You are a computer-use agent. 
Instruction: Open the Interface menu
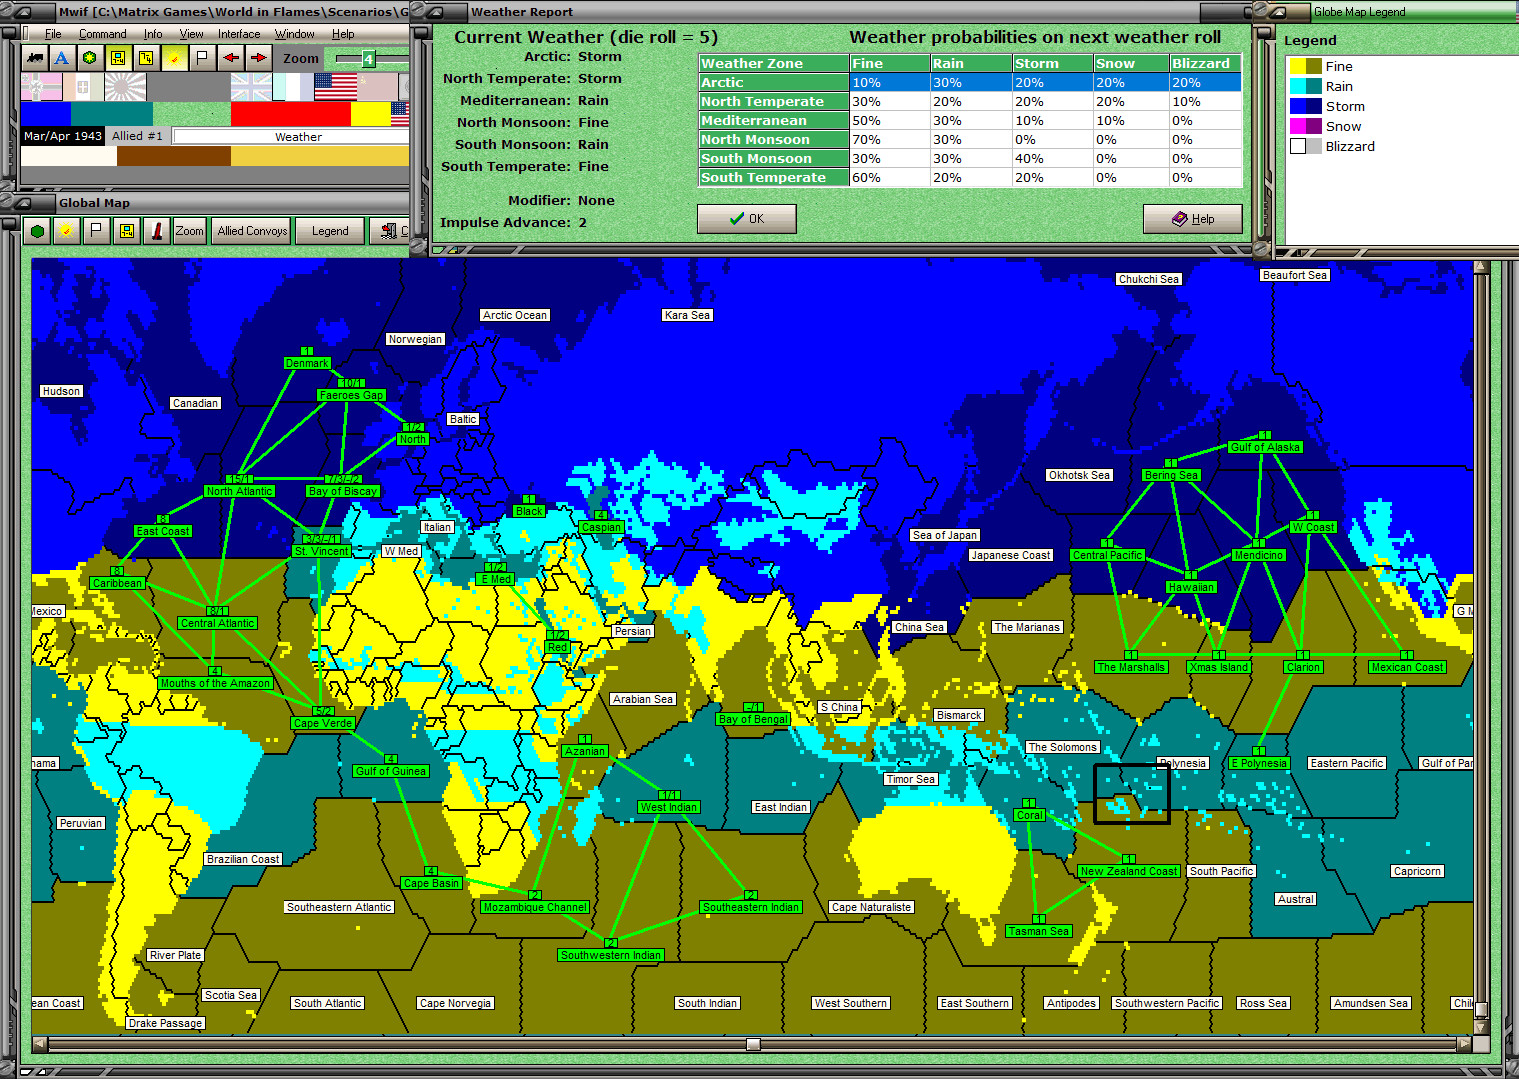[239, 34]
